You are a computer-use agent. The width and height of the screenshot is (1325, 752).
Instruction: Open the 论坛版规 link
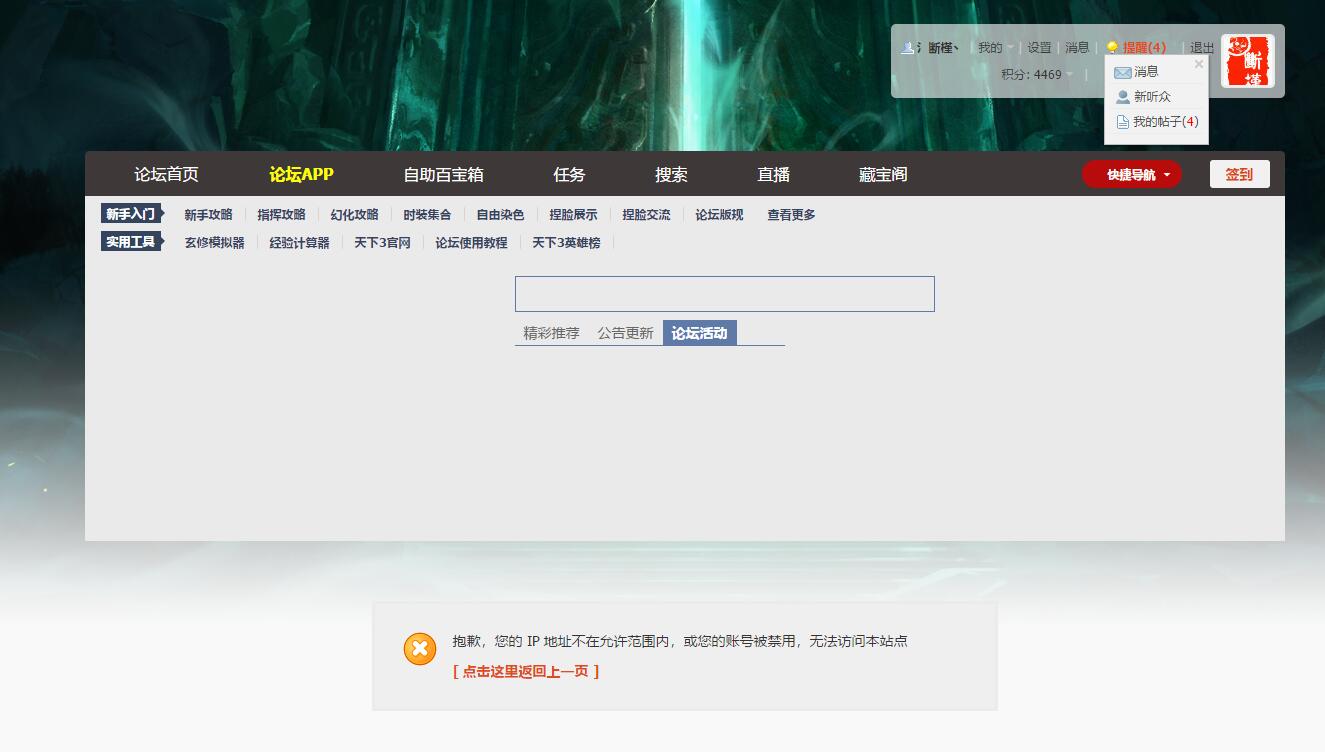(719, 215)
